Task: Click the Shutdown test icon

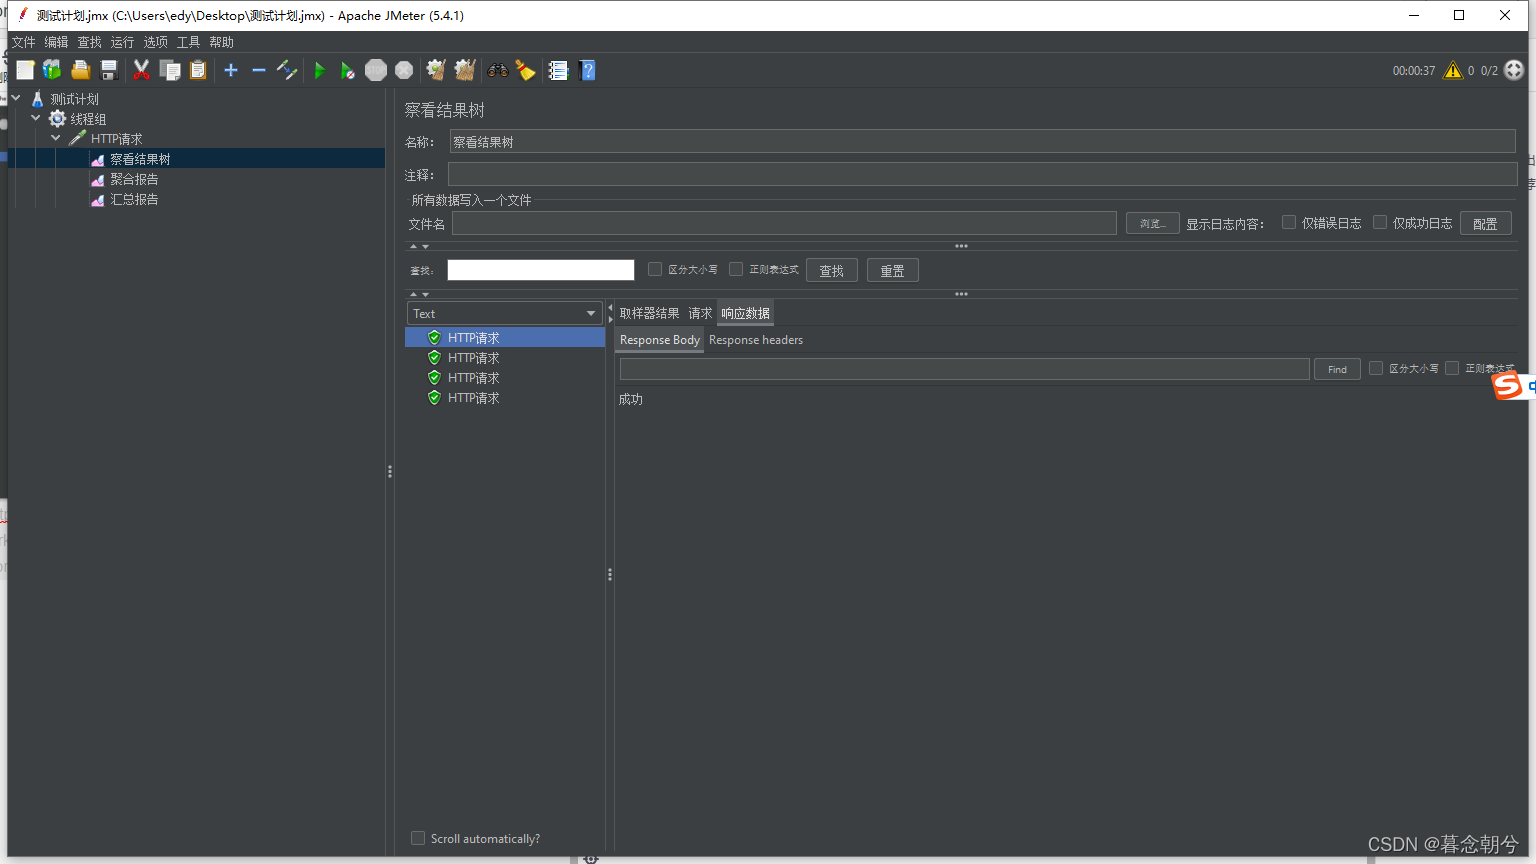Action: (x=404, y=70)
